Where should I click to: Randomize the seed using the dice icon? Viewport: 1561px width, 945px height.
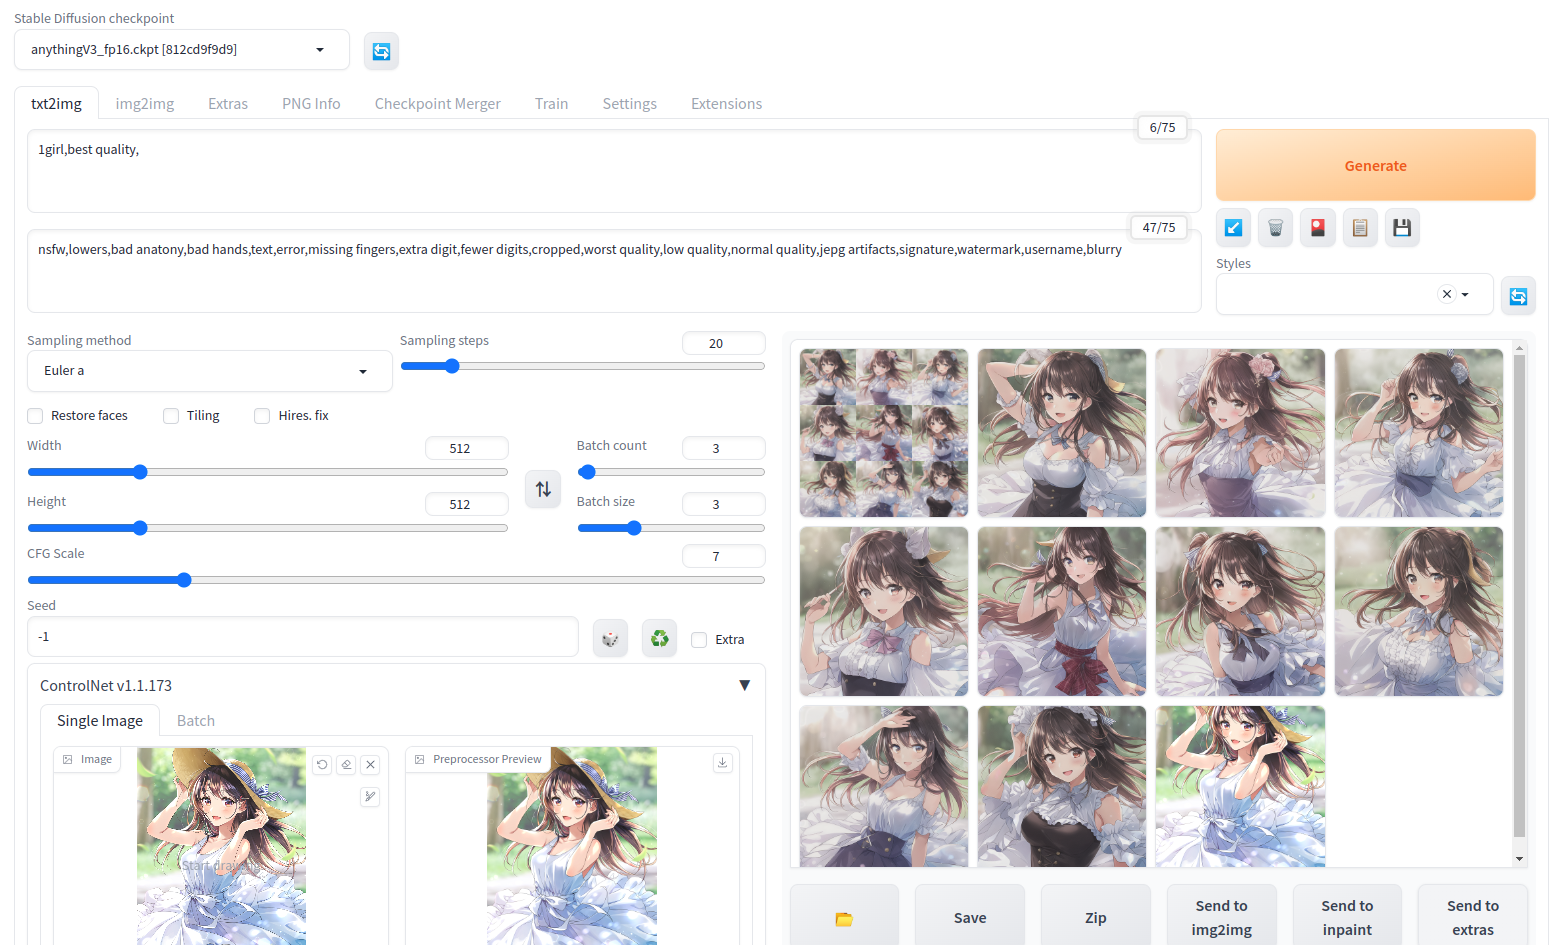[x=610, y=637]
